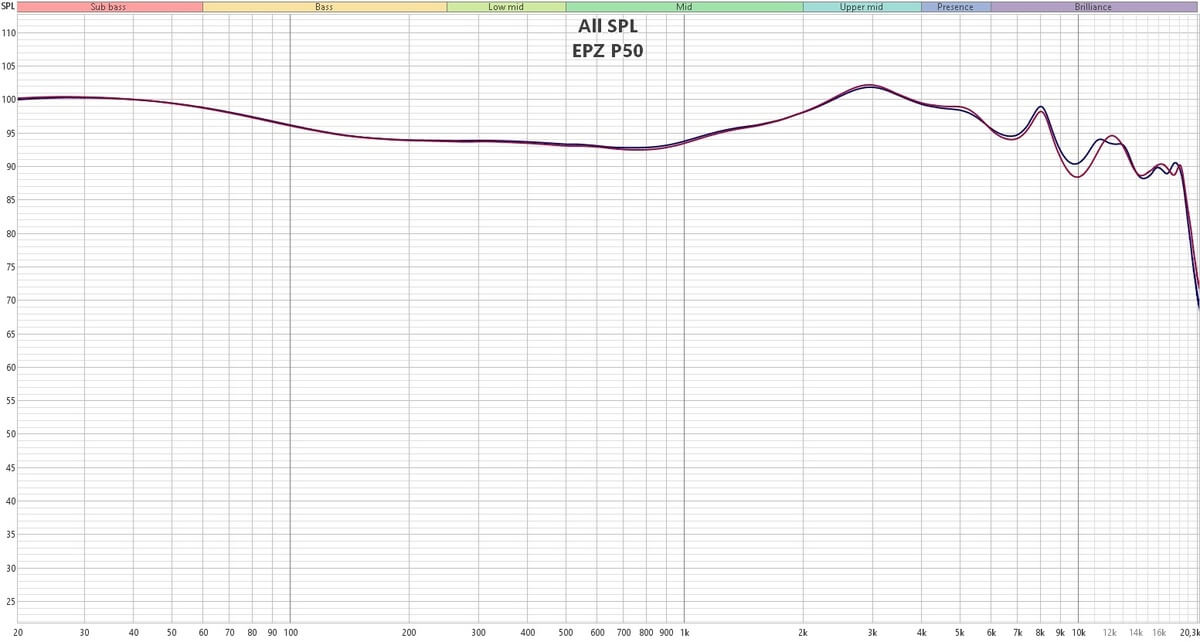Click the 3k frequency axis label
Screen dimensions: 1200x642
click(x=872, y=633)
